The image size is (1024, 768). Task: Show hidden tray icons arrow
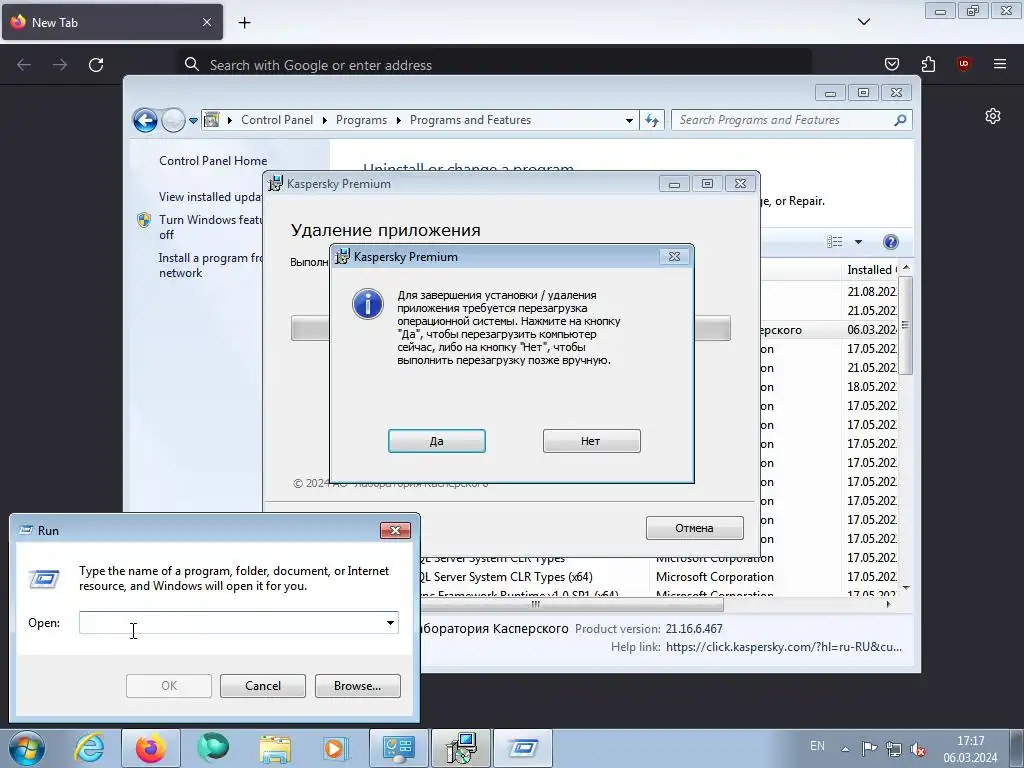(x=845, y=749)
